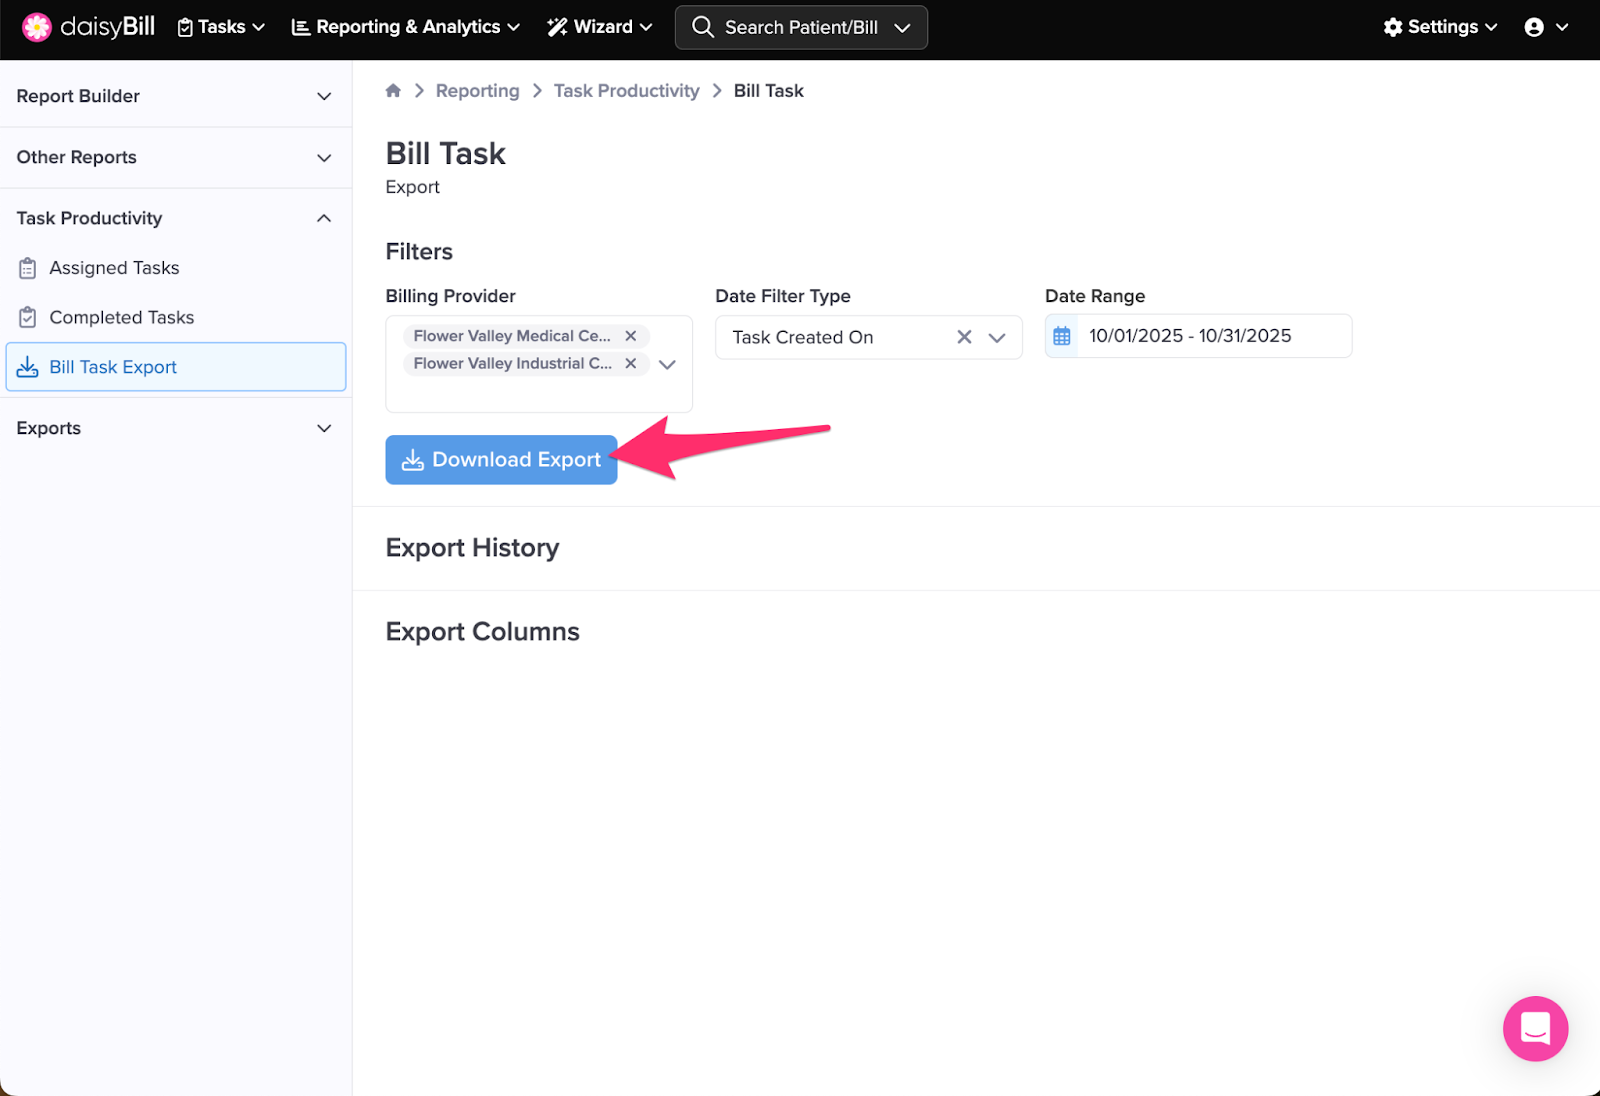Screen dimensions: 1600x1096
Task: Expand the Billing Provider dropdown arrow
Action: tap(668, 365)
